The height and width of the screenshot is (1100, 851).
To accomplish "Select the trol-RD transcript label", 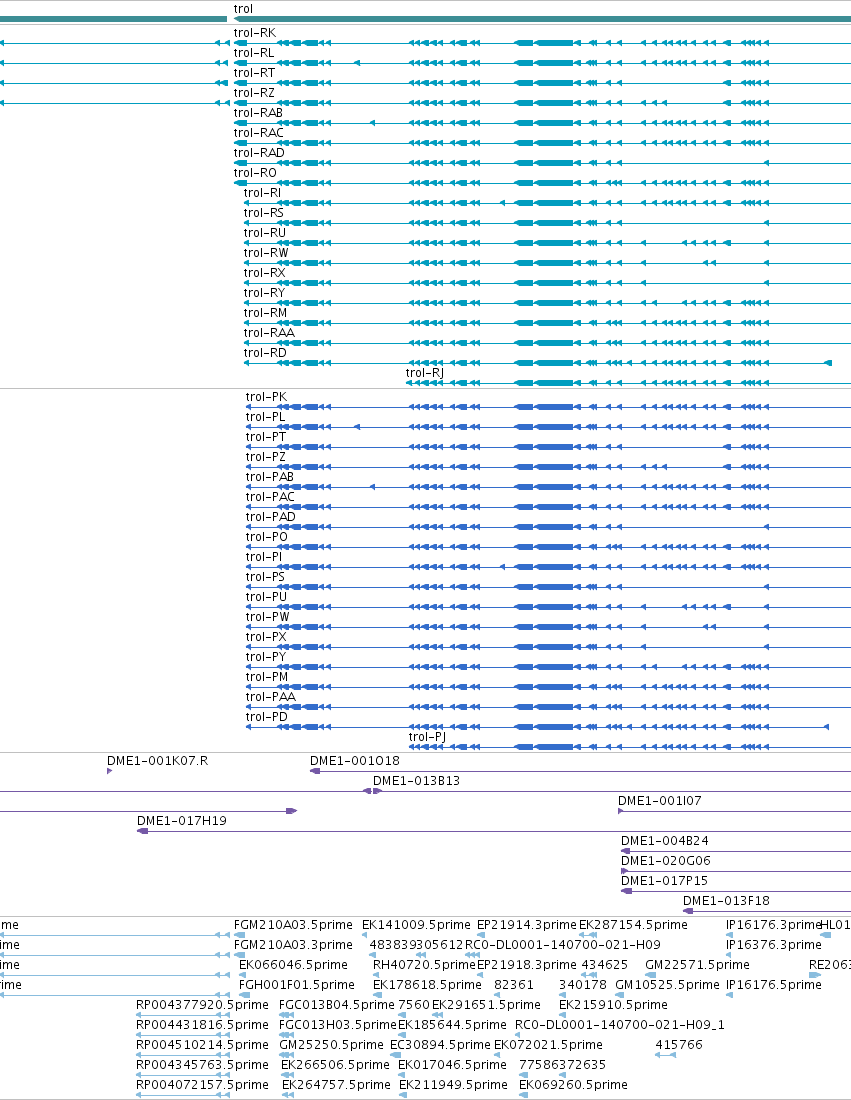I will [265, 353].
